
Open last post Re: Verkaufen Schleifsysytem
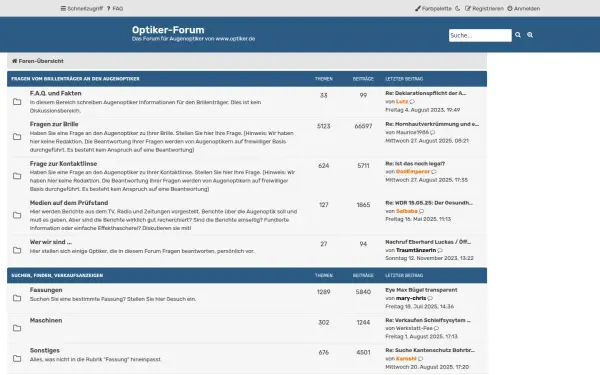pyautogui.click(x=428, y=320)
